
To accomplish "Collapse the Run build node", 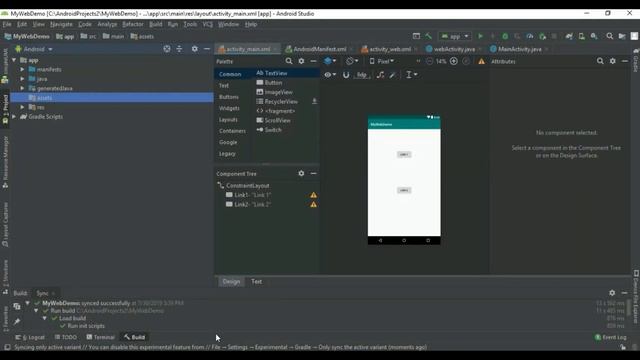I will click(36, 311).
